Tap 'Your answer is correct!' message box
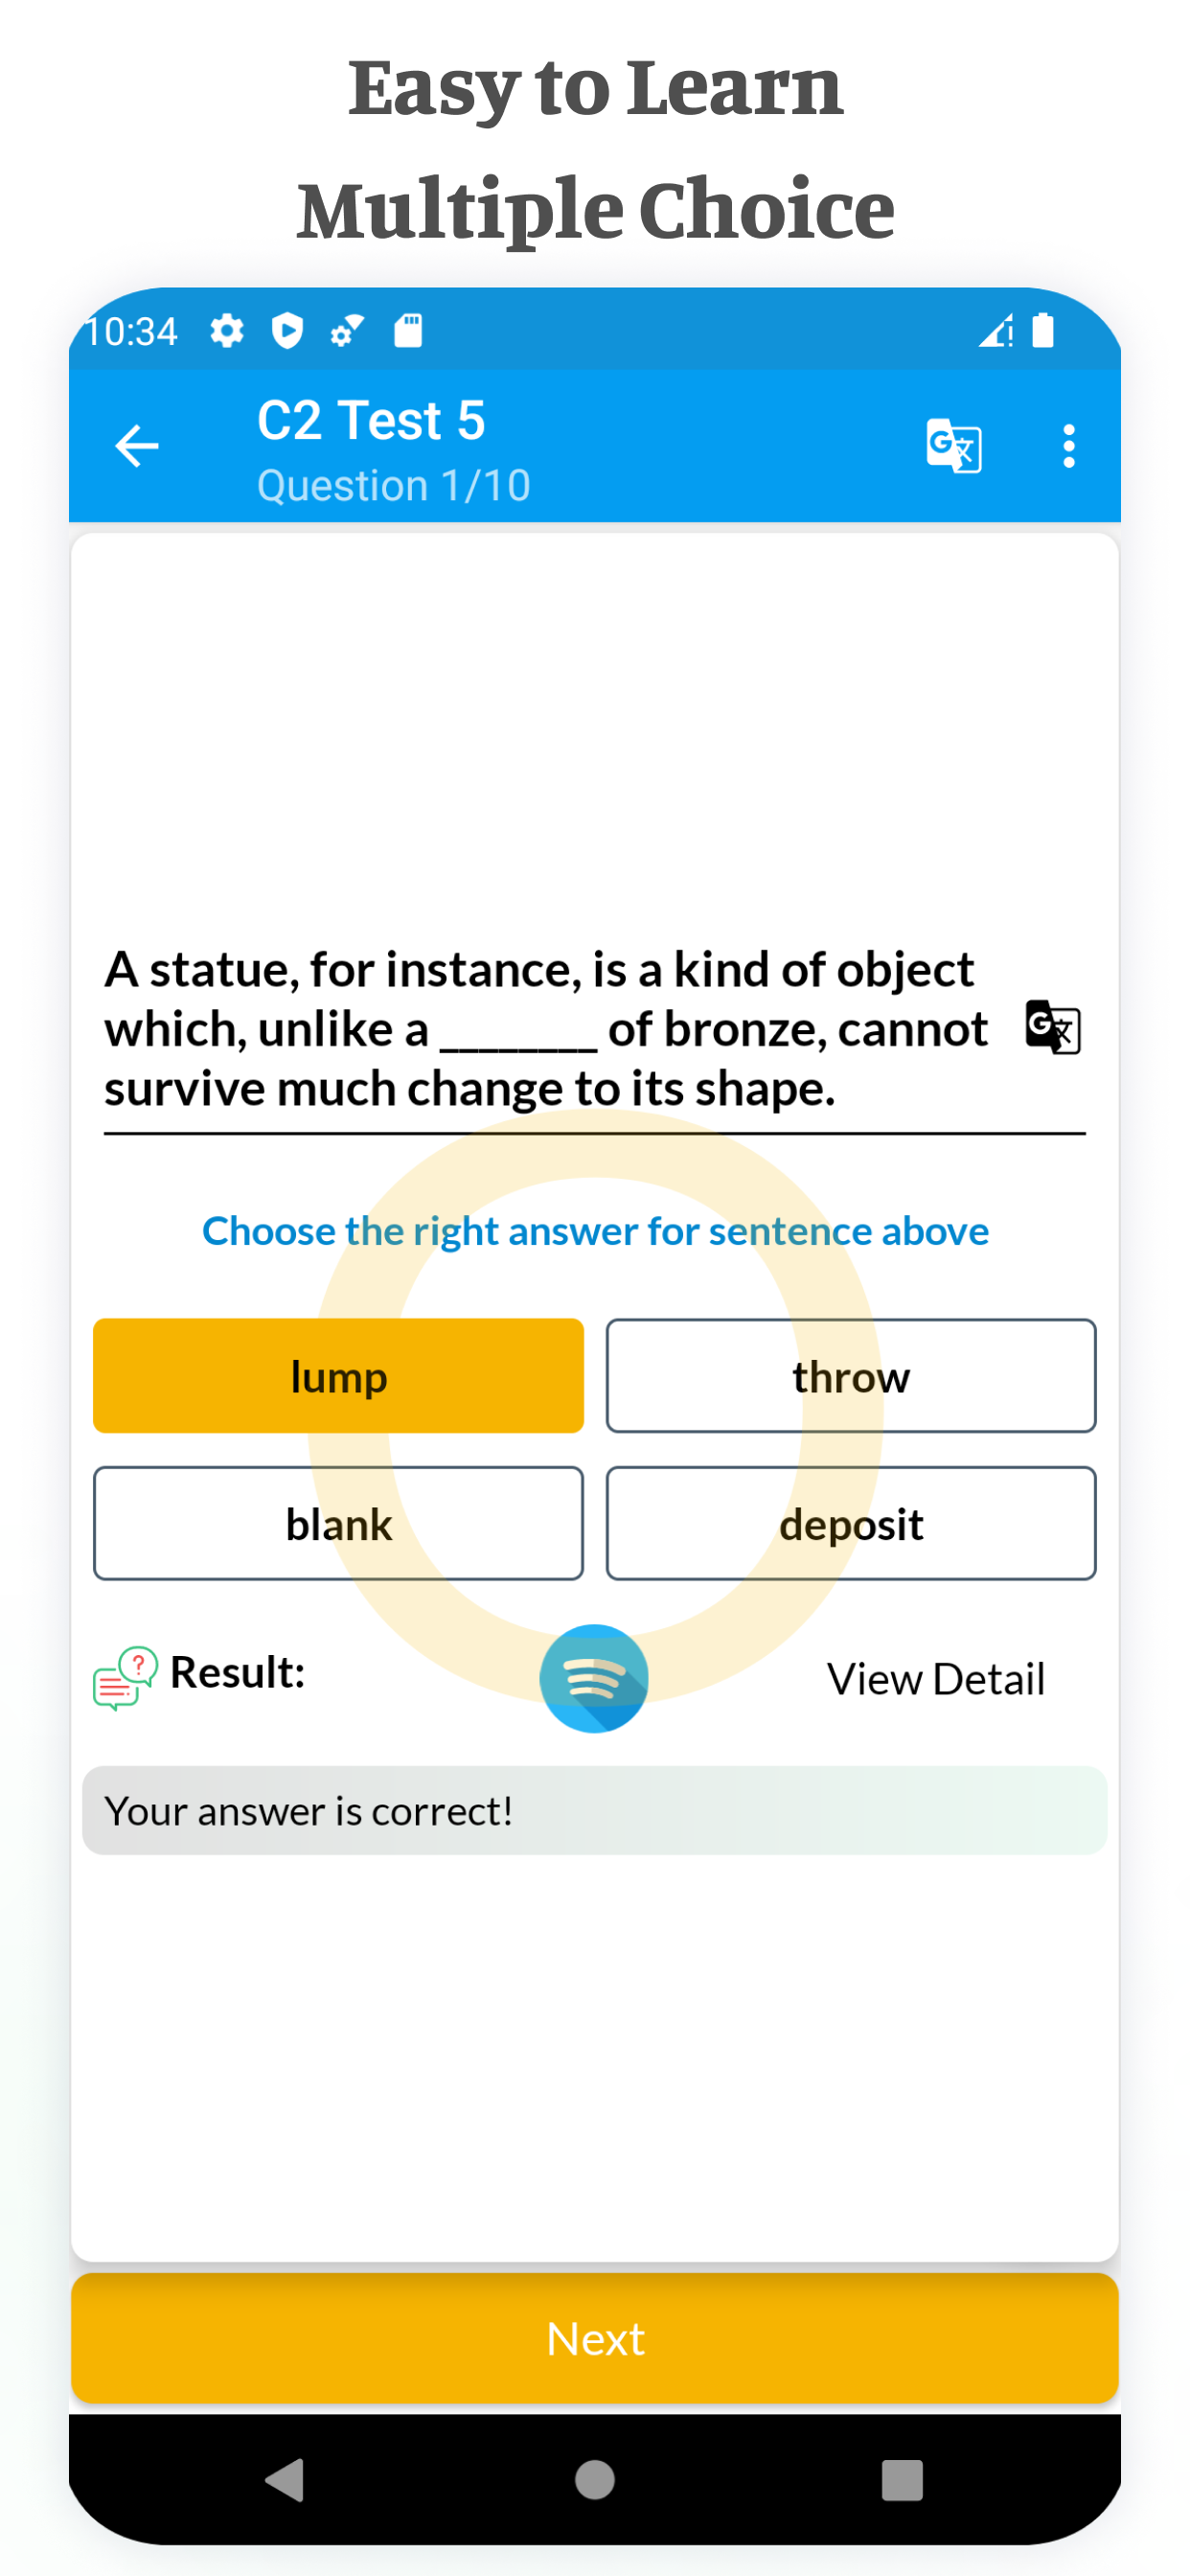Screen dimensions: 1190x2576 pyautogui.click(x=594, y=1811)
